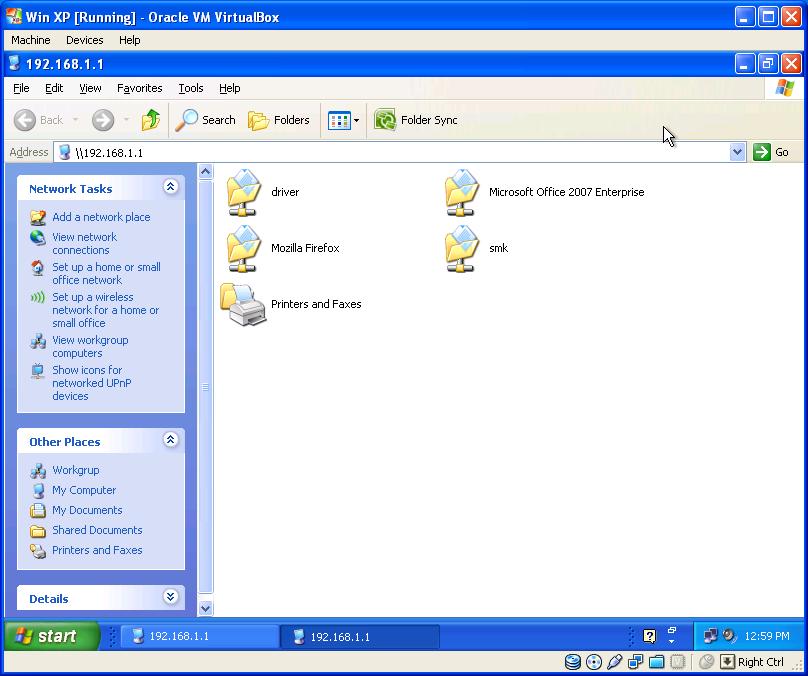Image resolution: width=808 pixels, height=676 pixels.
Task: Click the tray volume speaker icon
Action: point(729,636)
